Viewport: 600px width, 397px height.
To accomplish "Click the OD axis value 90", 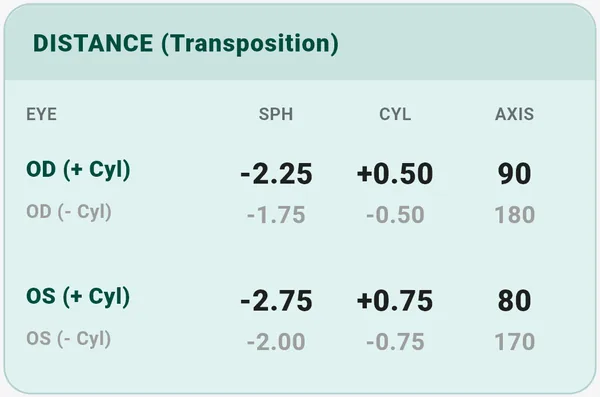I will (514, 174).
